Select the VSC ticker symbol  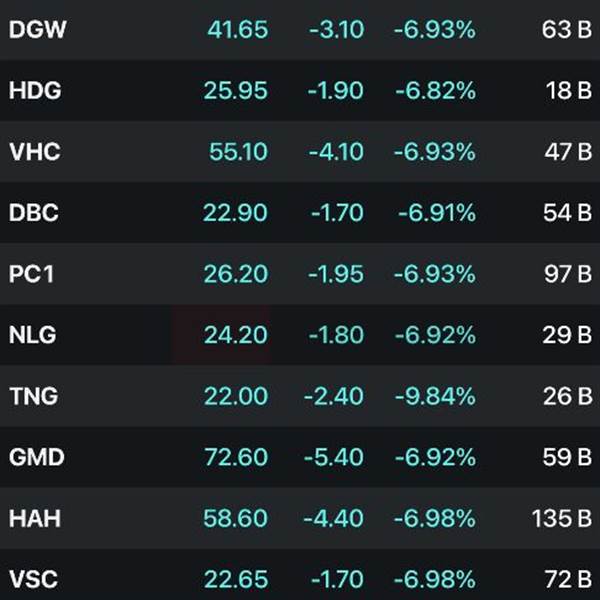pos(33,579)
